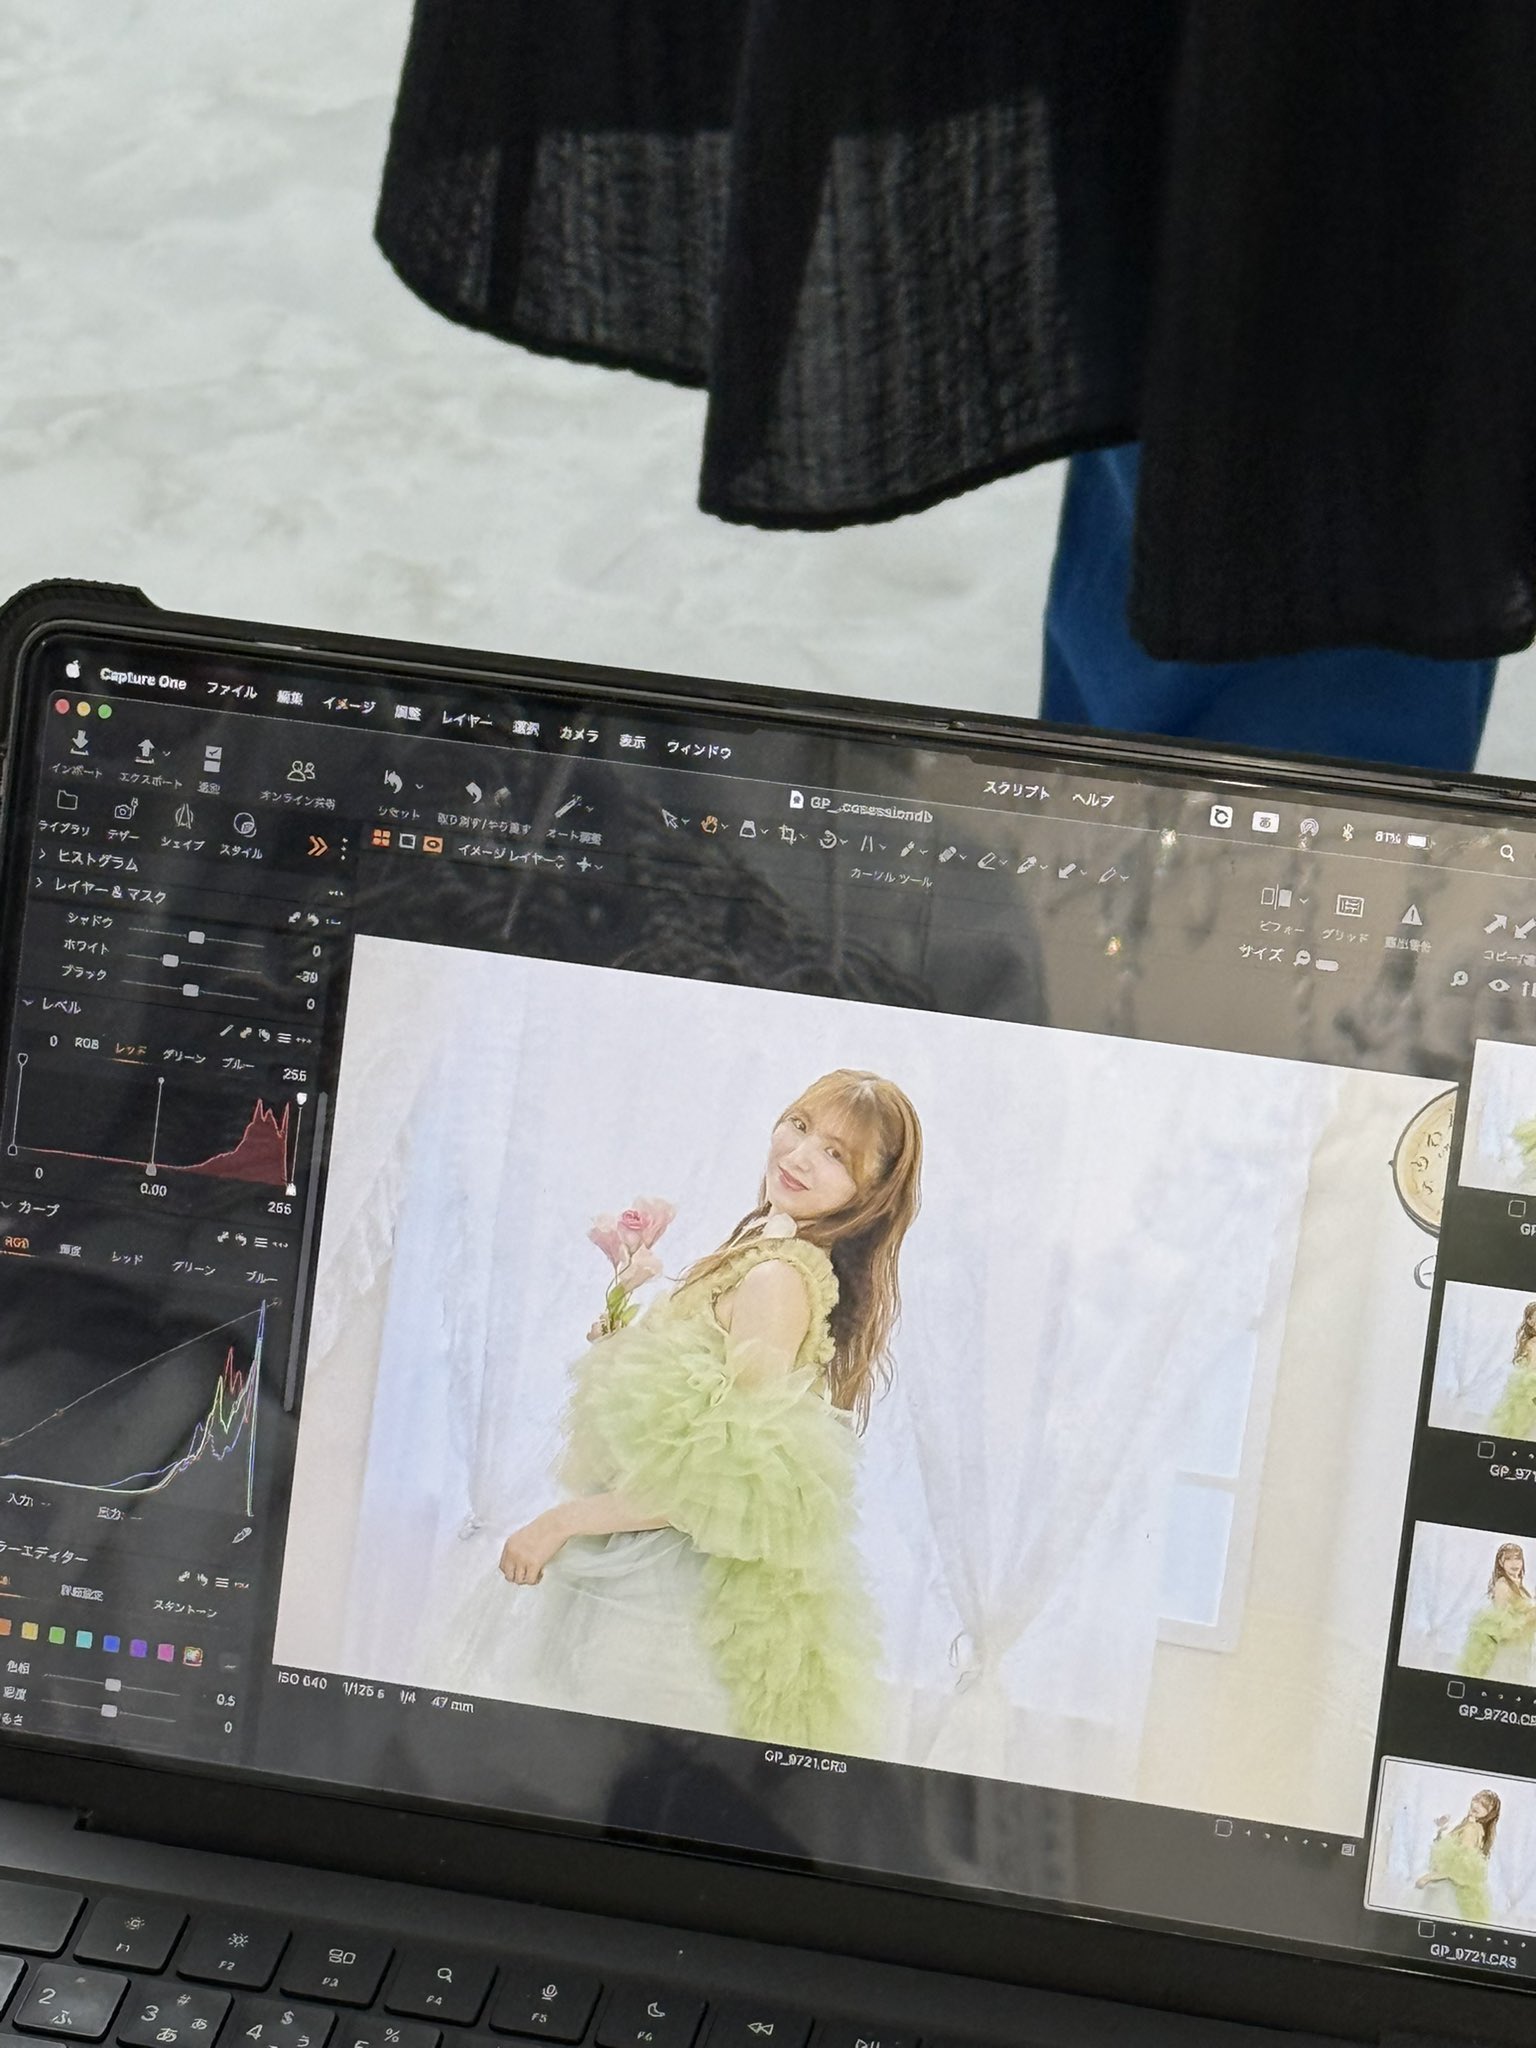The height and width of the screenshot is (2048, 1536).
Task: Click the macOS Spotlight search icon
Action: pos(1507,852)
